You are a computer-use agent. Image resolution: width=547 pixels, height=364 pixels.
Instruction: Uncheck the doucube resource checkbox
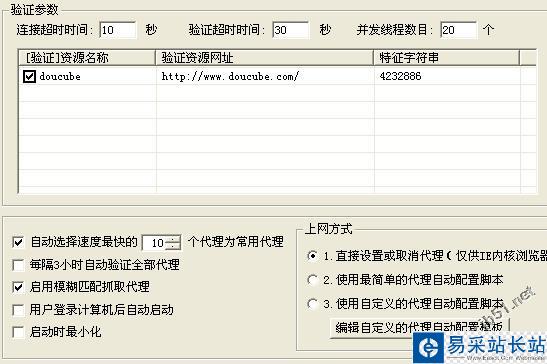click(29, 76)
